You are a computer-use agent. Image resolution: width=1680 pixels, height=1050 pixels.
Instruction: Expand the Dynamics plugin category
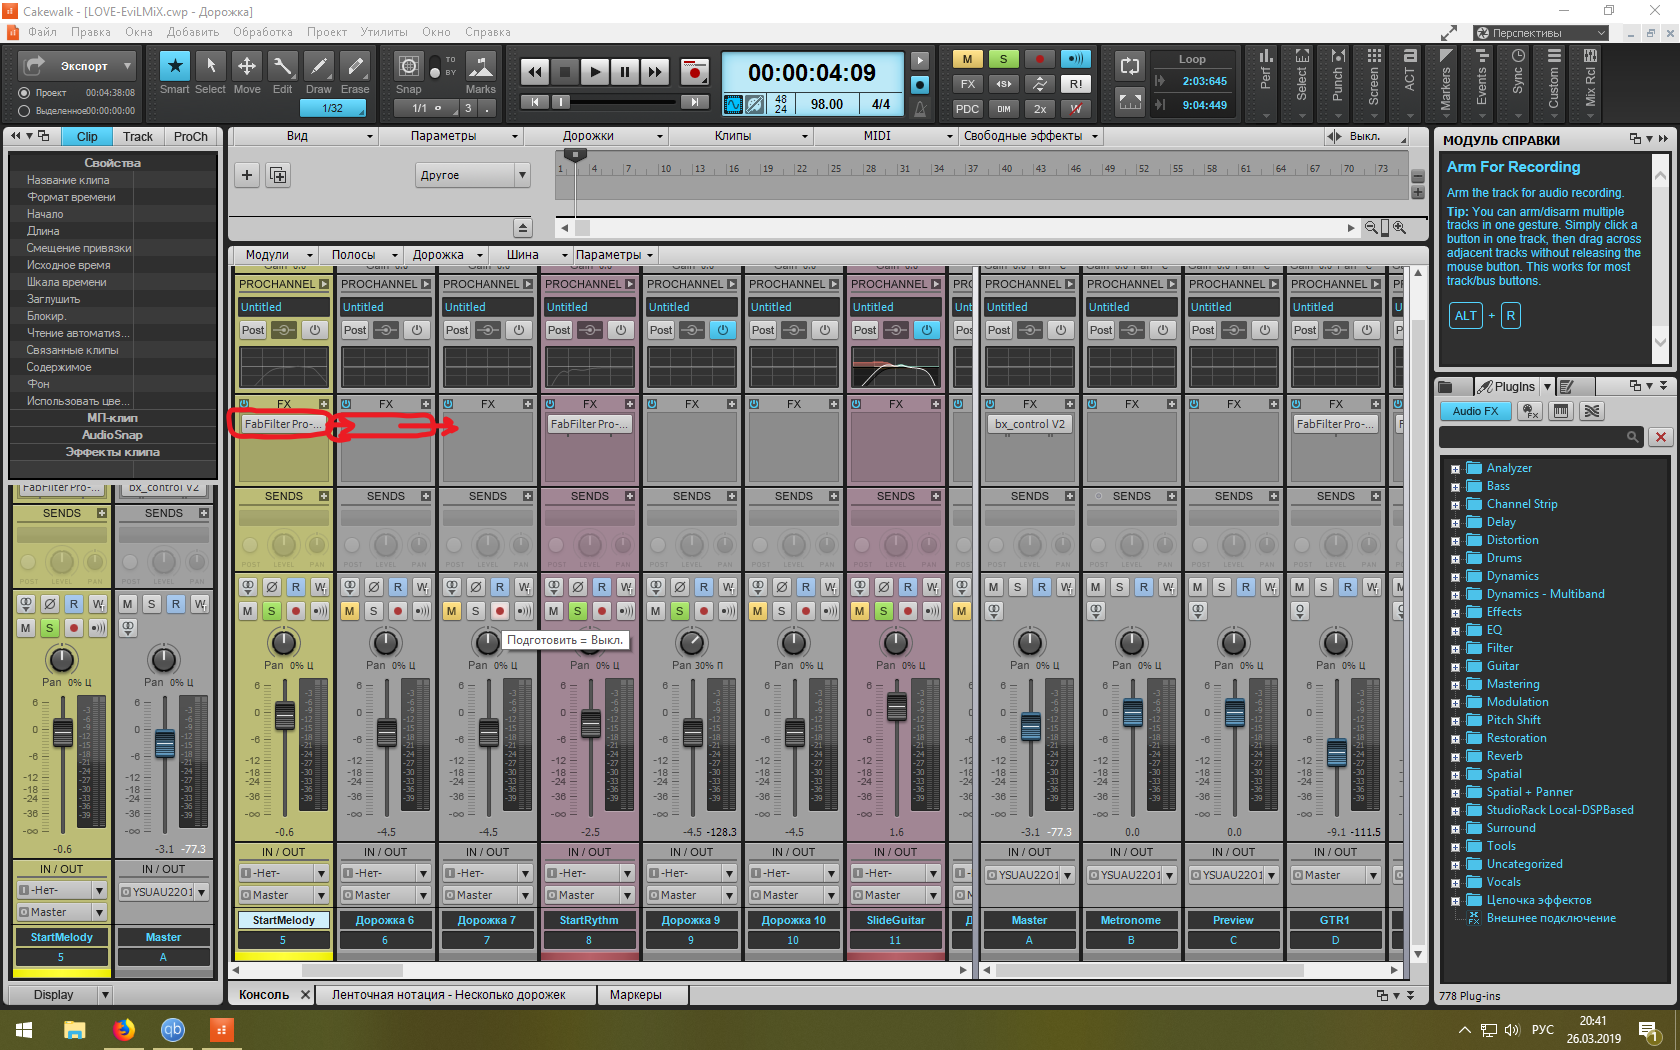pyautogui.click(x=1455, y=577)
